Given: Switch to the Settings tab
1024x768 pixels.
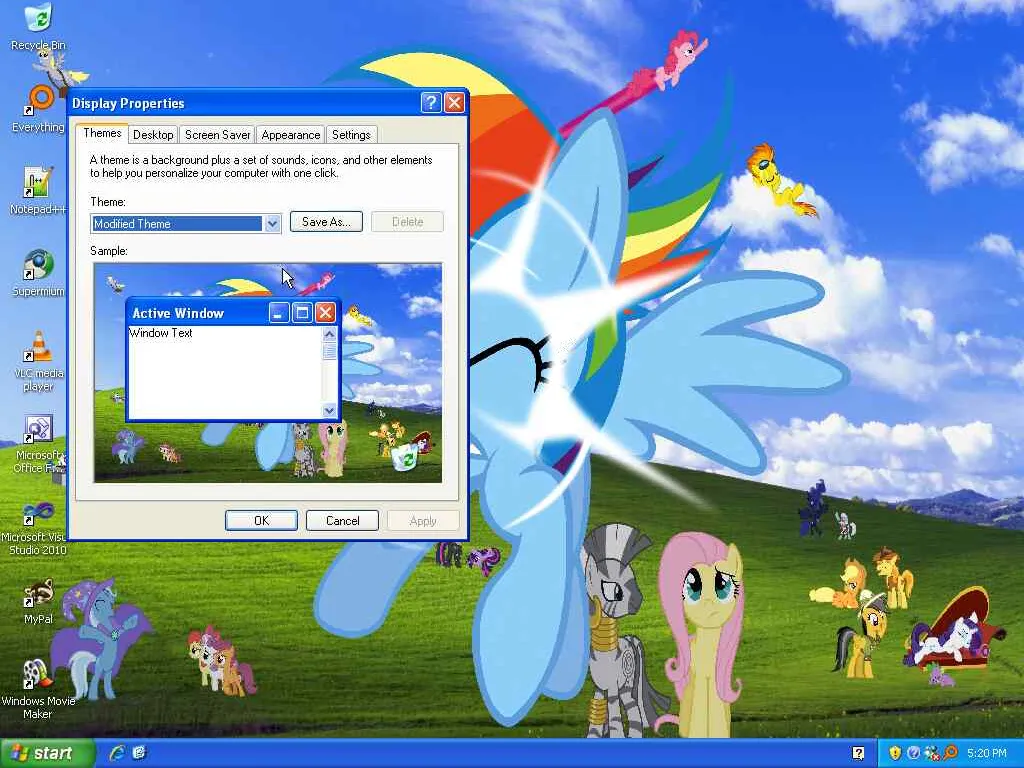Looking at the screenshot, I should point(351,135).
